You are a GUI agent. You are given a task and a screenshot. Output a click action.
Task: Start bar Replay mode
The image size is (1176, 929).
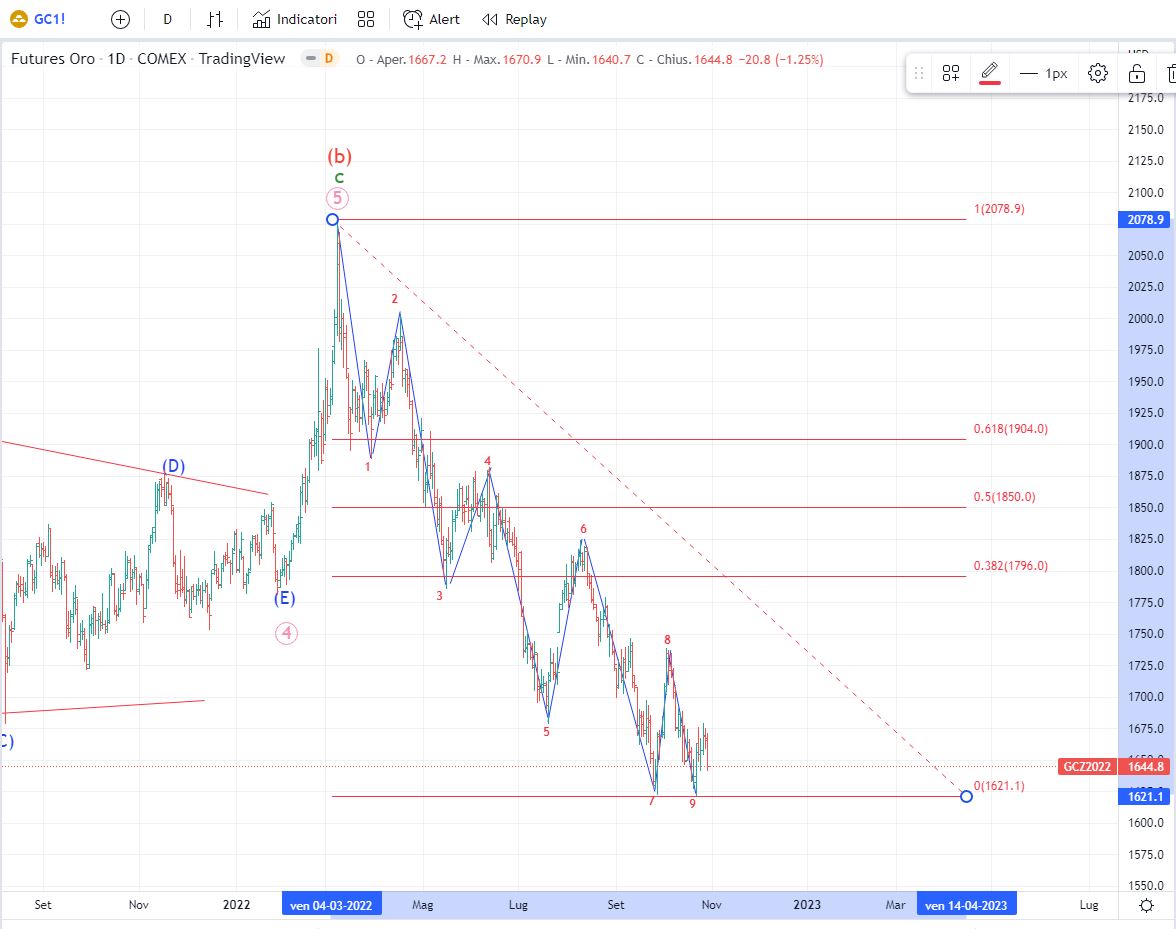(514, 19)
